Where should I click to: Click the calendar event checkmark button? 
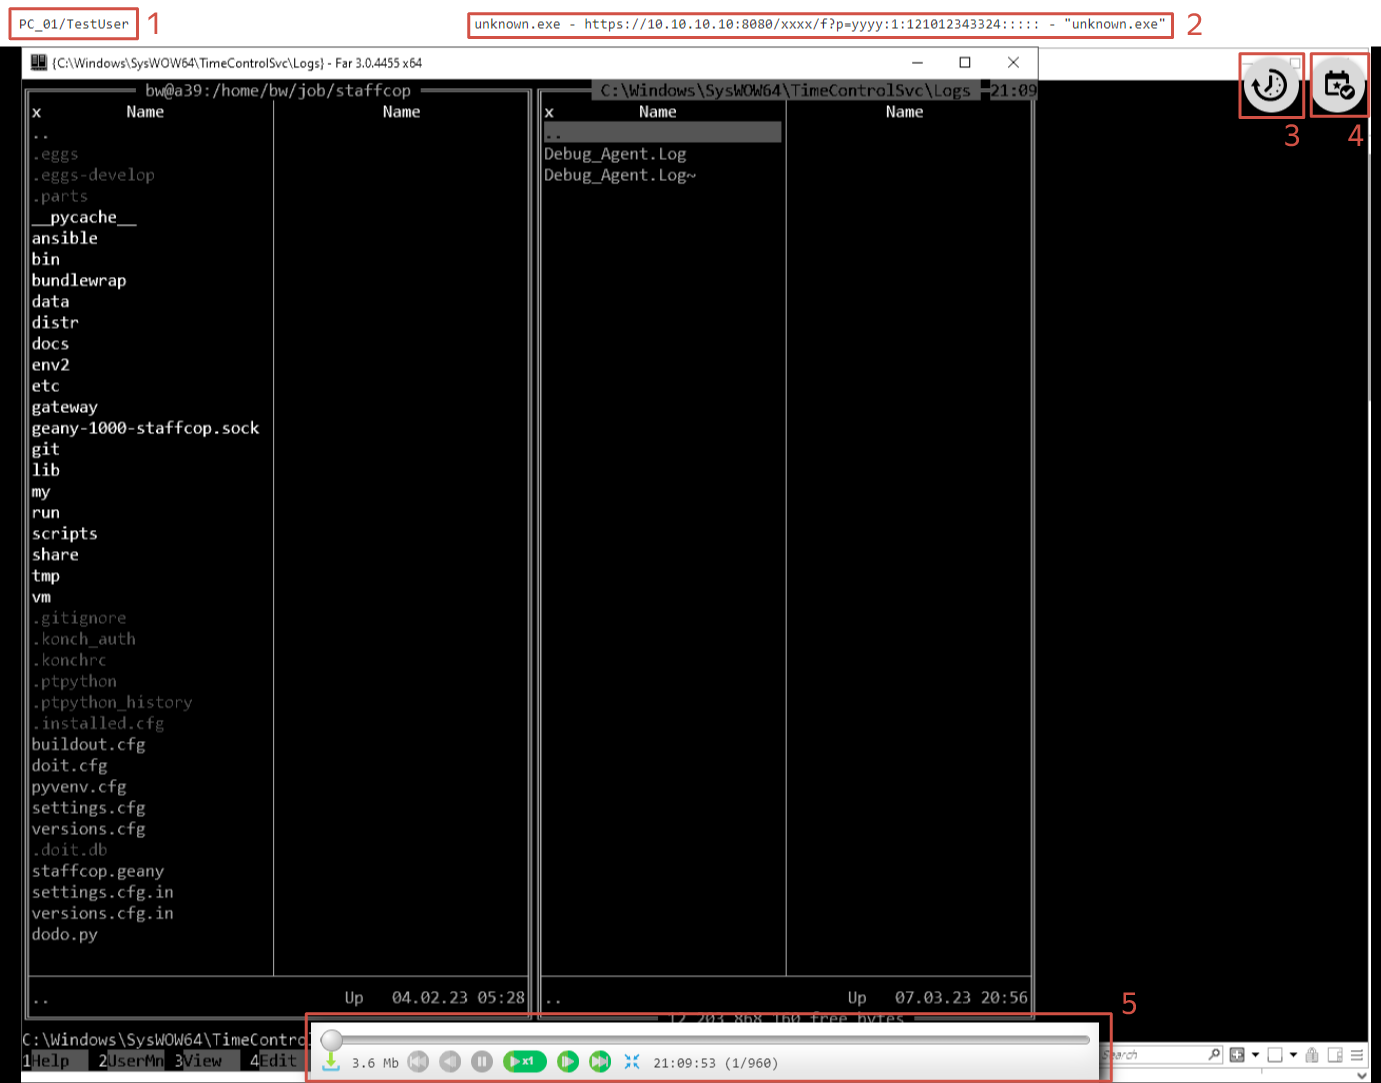pyautogui.click(x=1338, y=86)
